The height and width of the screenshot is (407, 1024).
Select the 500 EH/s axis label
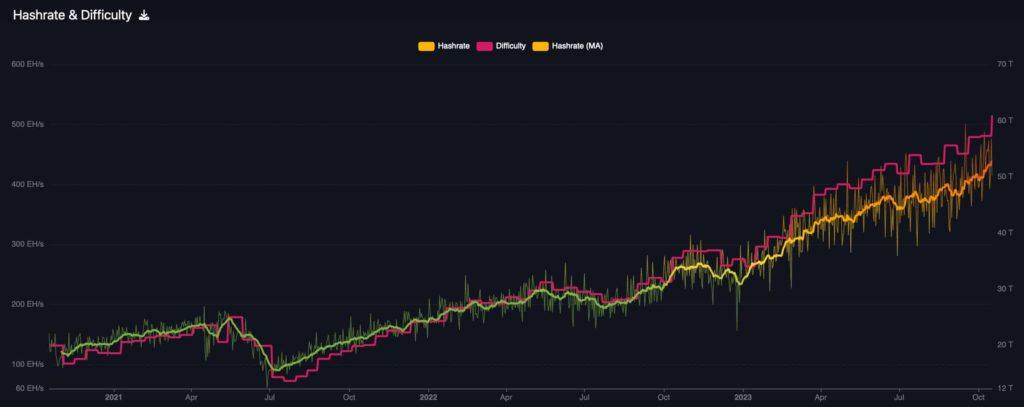pos(27,124)
